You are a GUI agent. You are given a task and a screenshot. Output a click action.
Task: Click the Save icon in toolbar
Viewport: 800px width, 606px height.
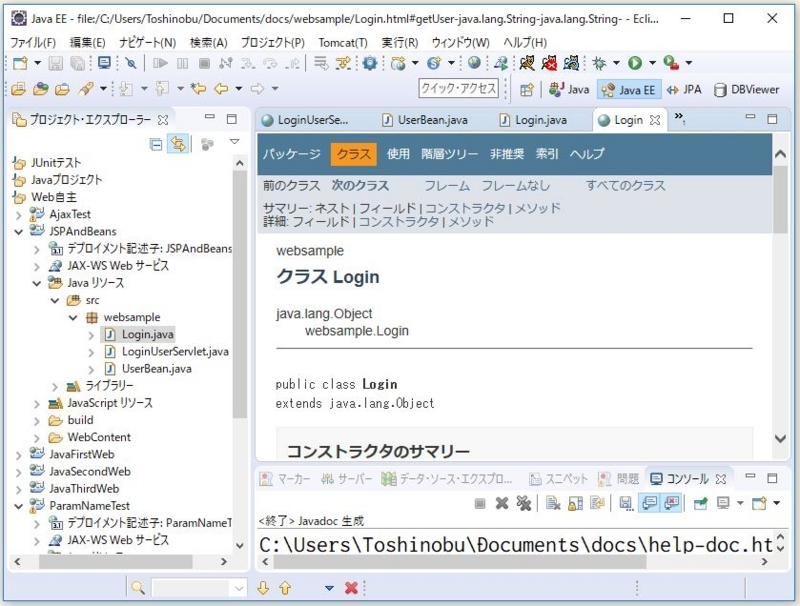click(55, 63)
